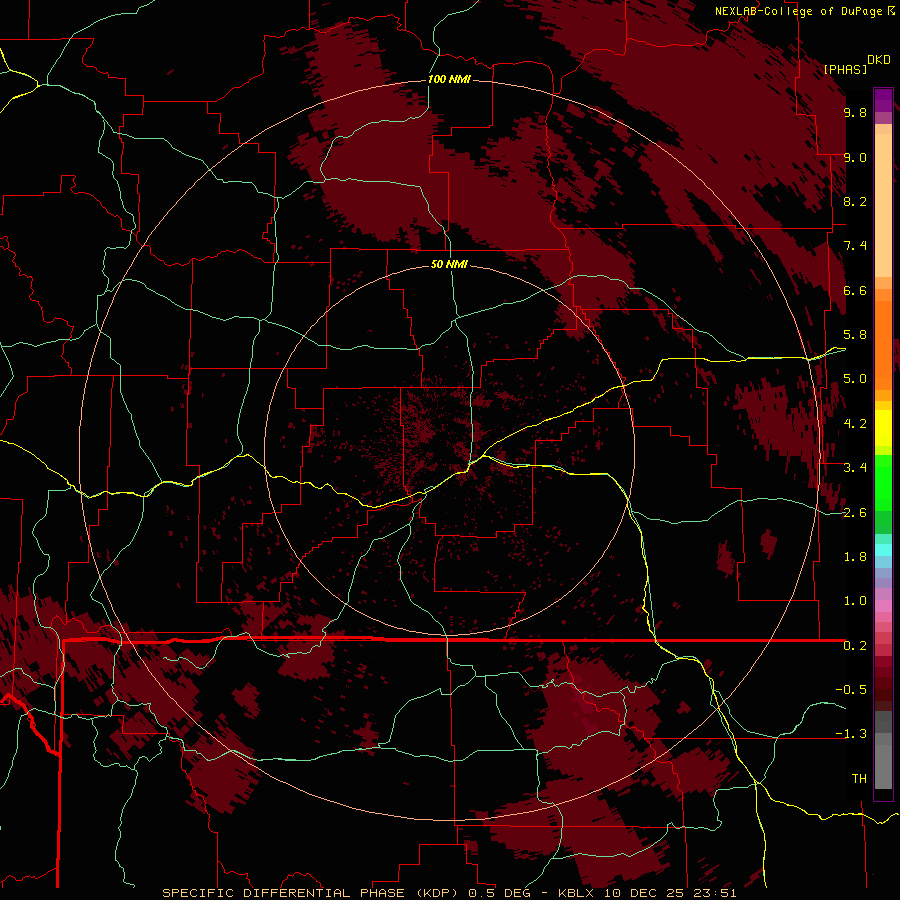This screenshot has height=900, width=900.
Task: Click the 9.8 value on the color scale
Action: [855, 112]
